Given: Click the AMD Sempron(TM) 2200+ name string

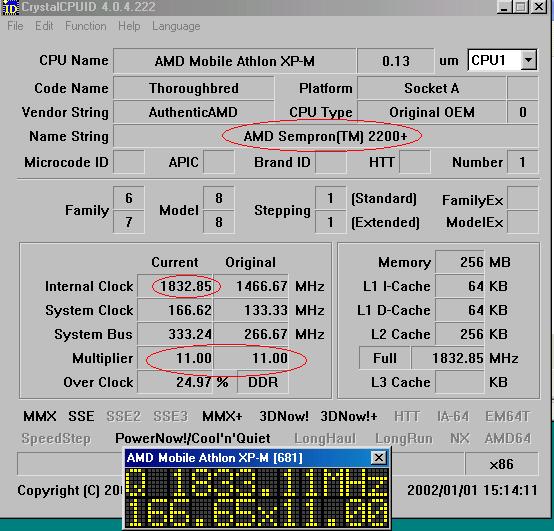Looking at the screenshot, I should [325, 136].
